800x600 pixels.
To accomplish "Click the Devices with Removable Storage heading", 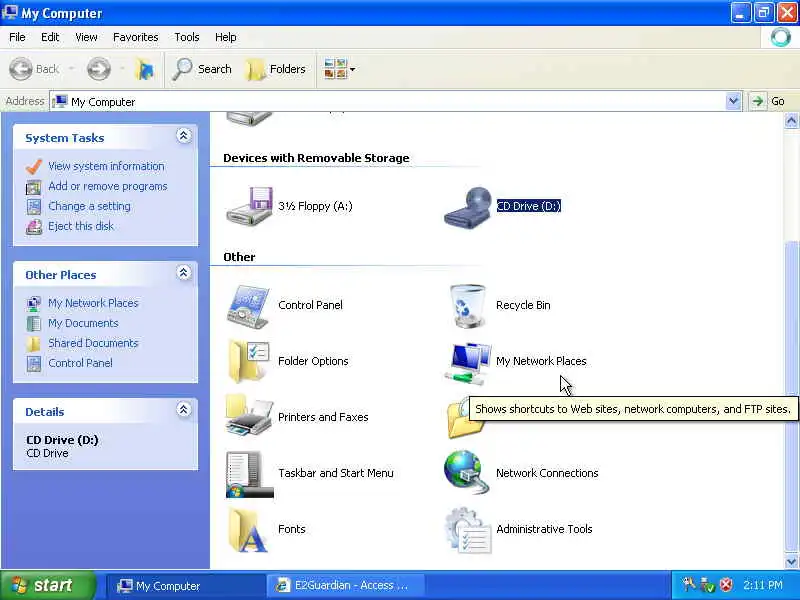I will click(316, 158).
